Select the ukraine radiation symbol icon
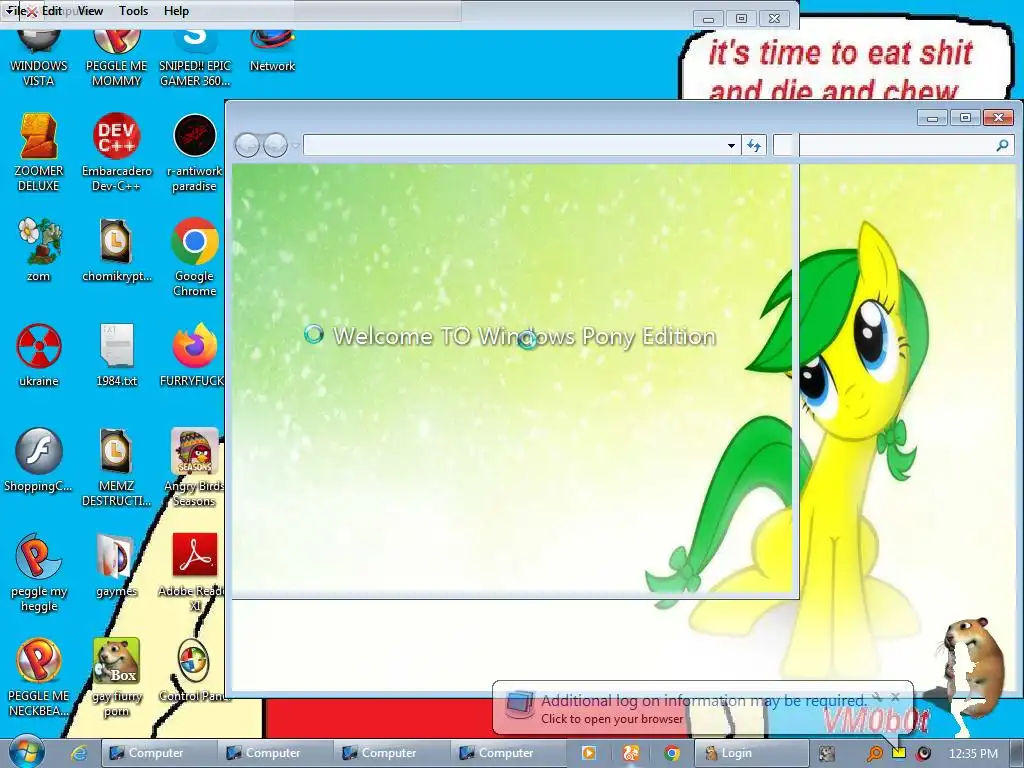 [39, 355]
